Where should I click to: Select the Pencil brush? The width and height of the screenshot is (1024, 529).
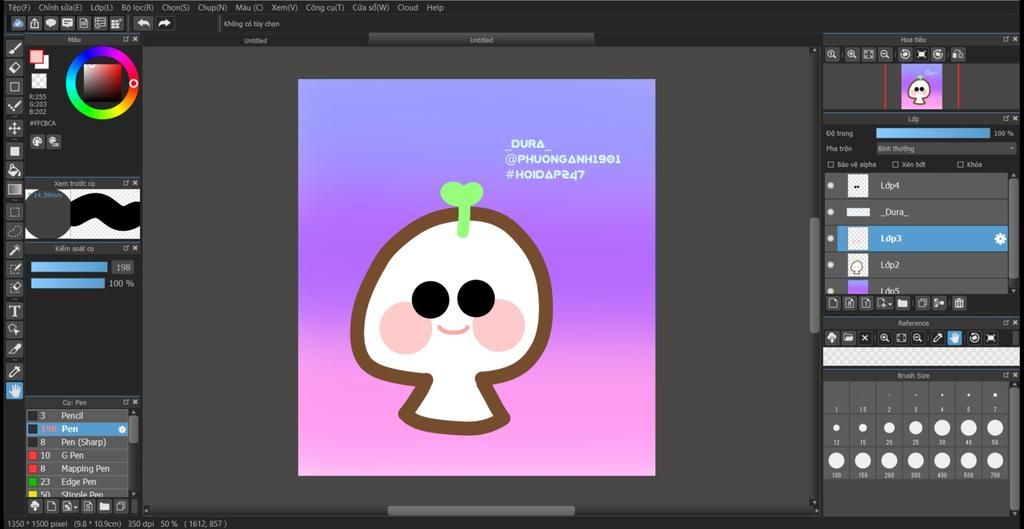[78, 415]
